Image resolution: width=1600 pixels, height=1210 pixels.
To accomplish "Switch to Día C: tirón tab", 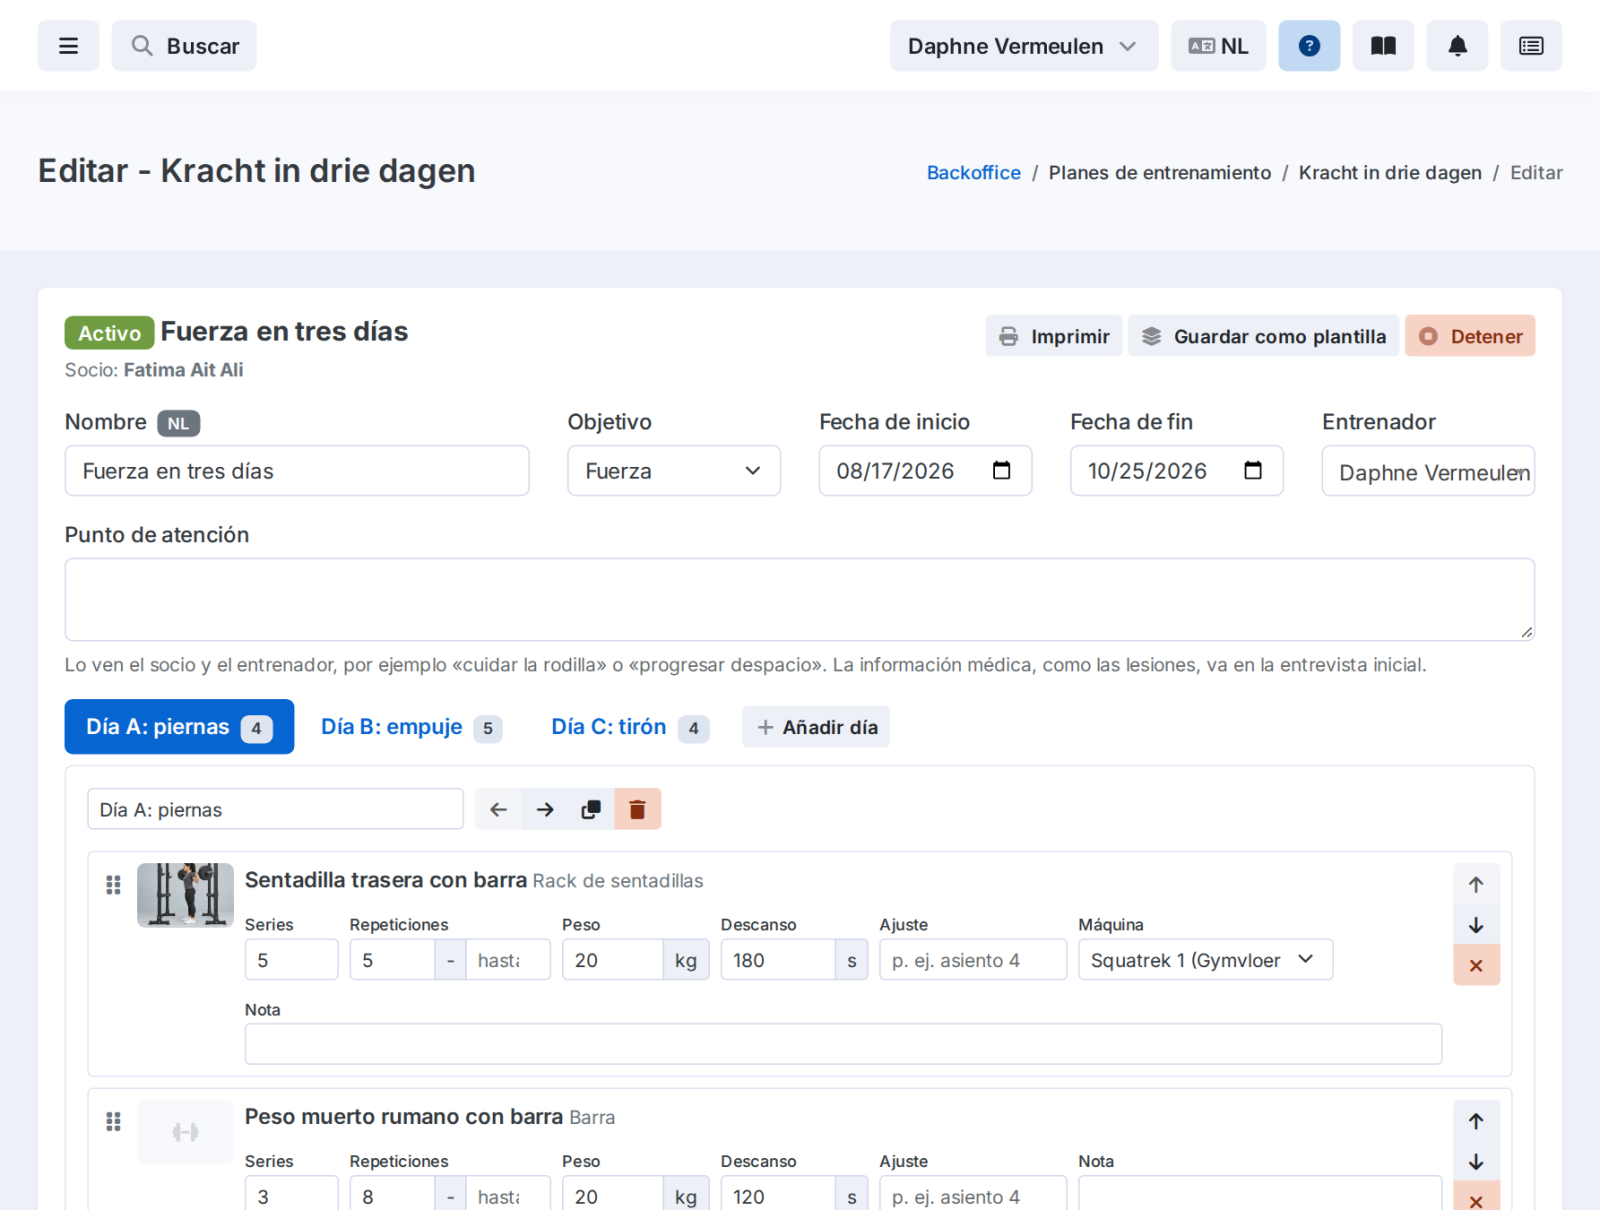I will point(630,727).
